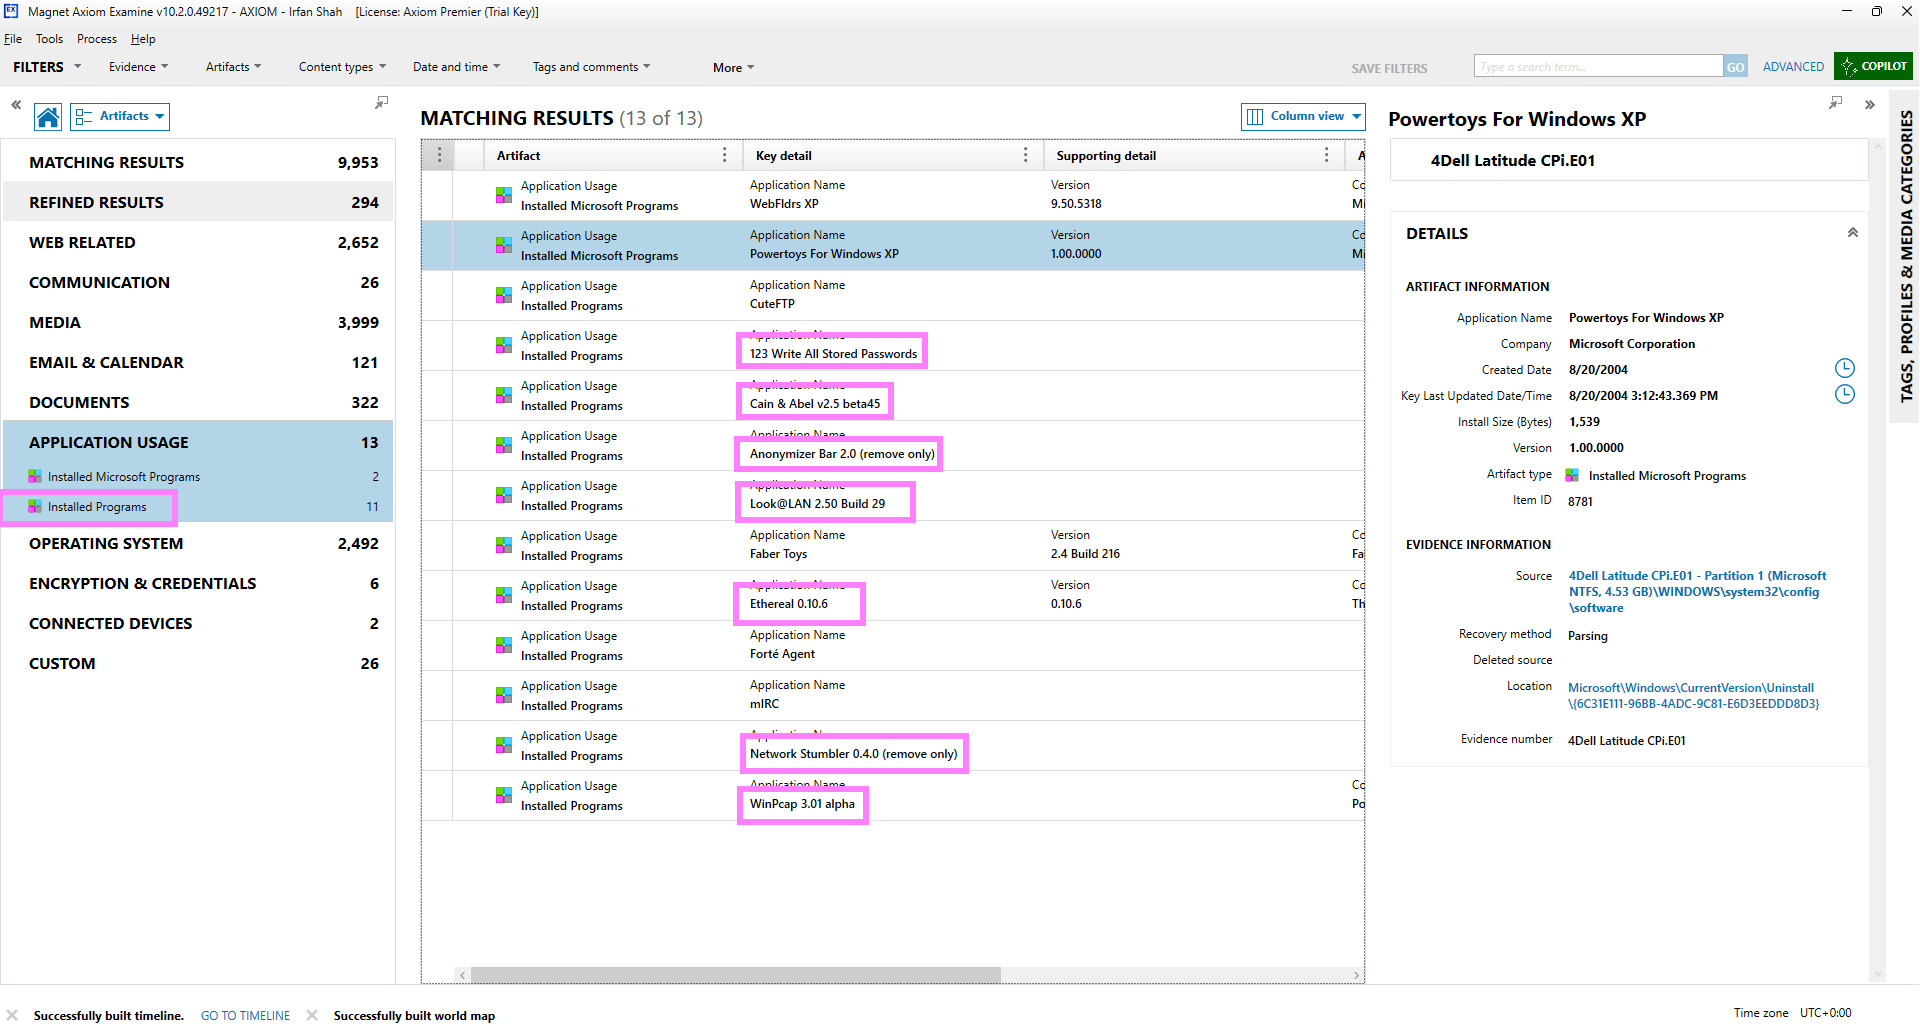Screen dimensions: 1920x1030
Task: Open the Key detail column options menu
Action: click(x=1025, y=155)
